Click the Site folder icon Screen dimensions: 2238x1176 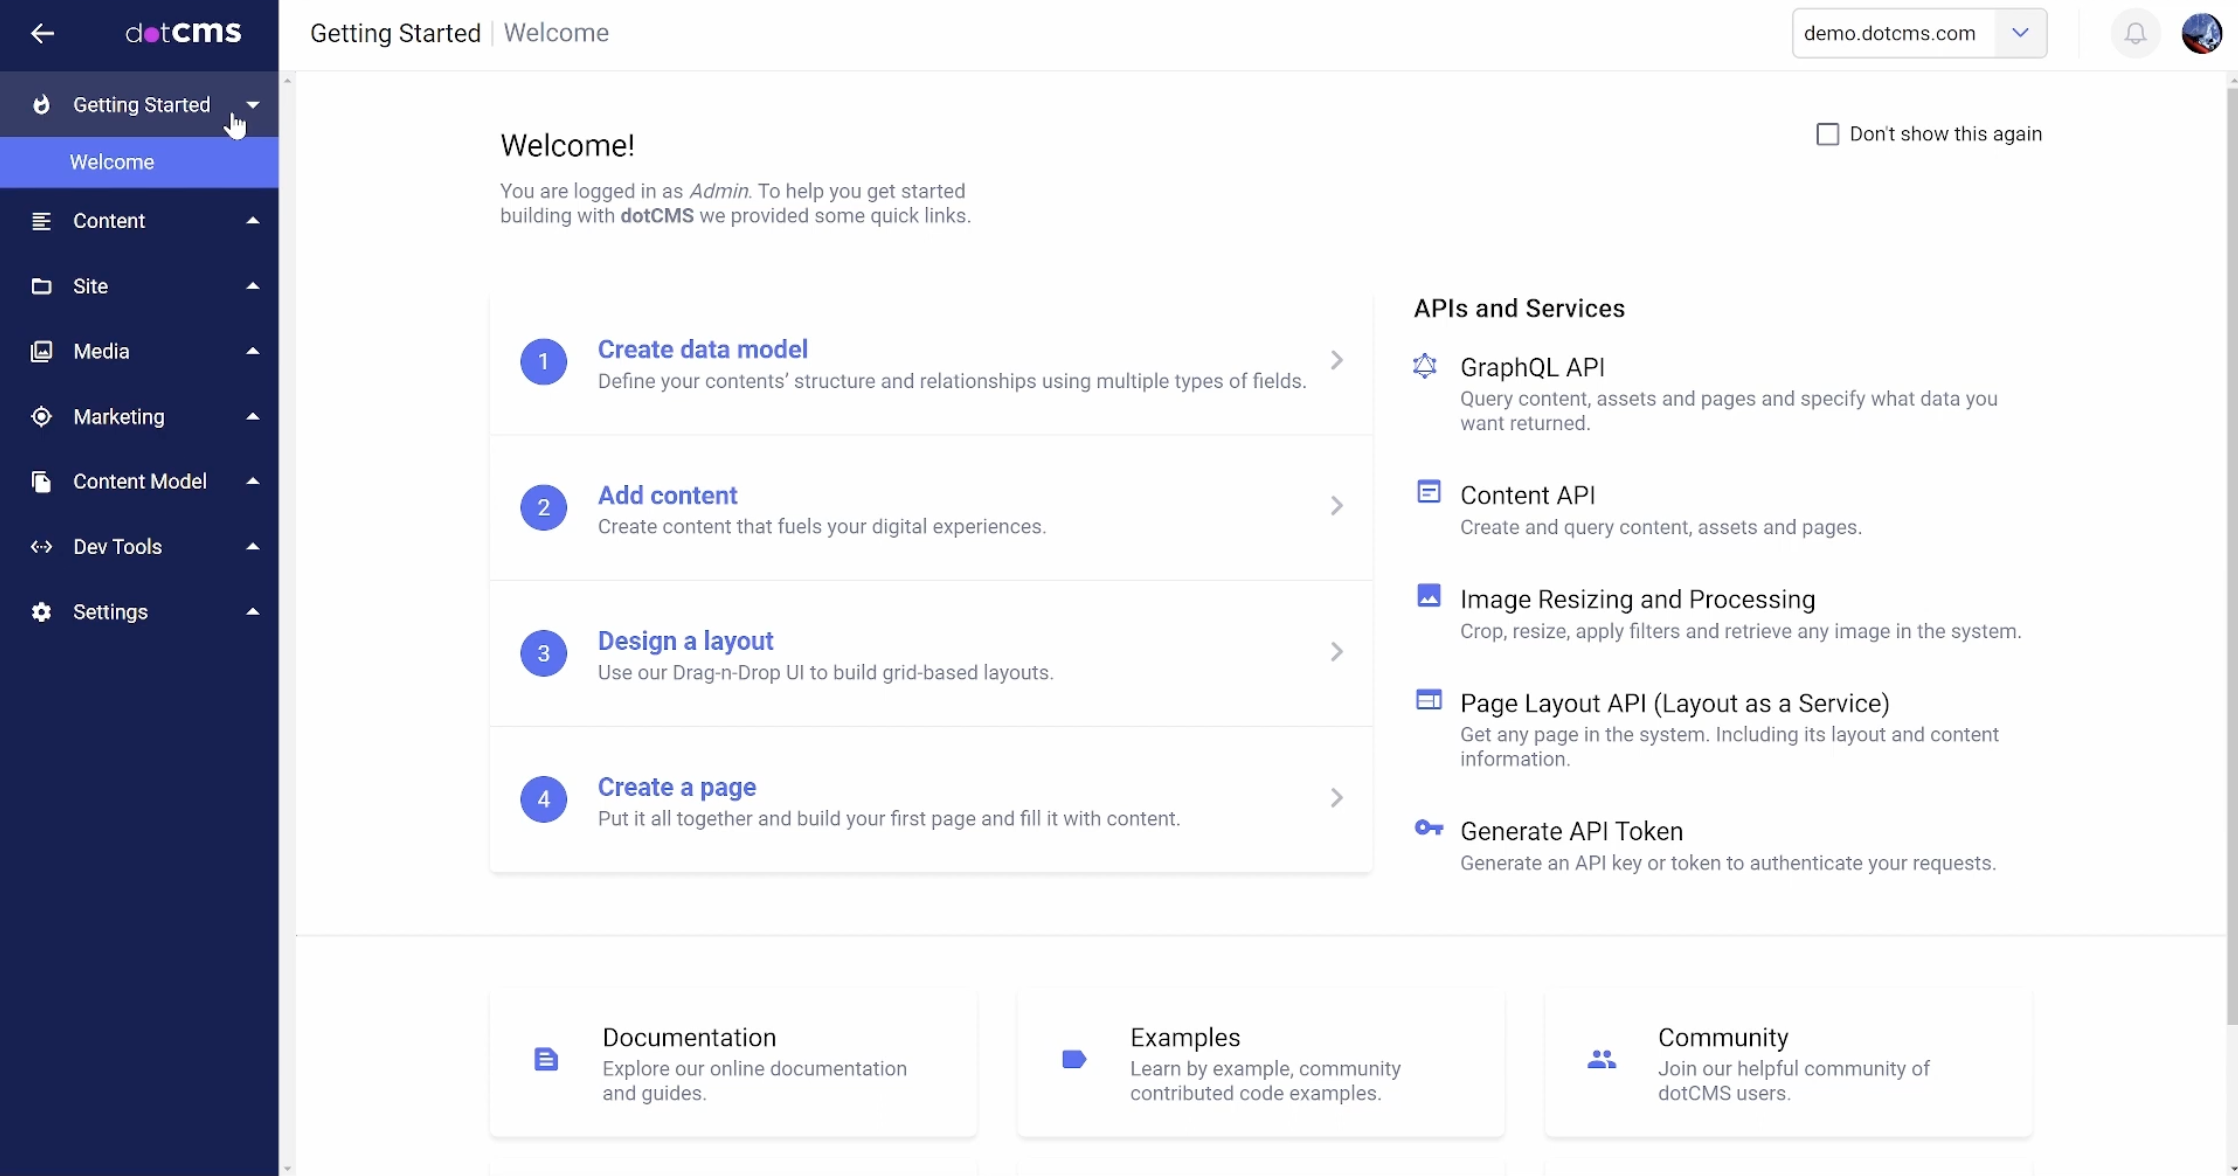41,286
